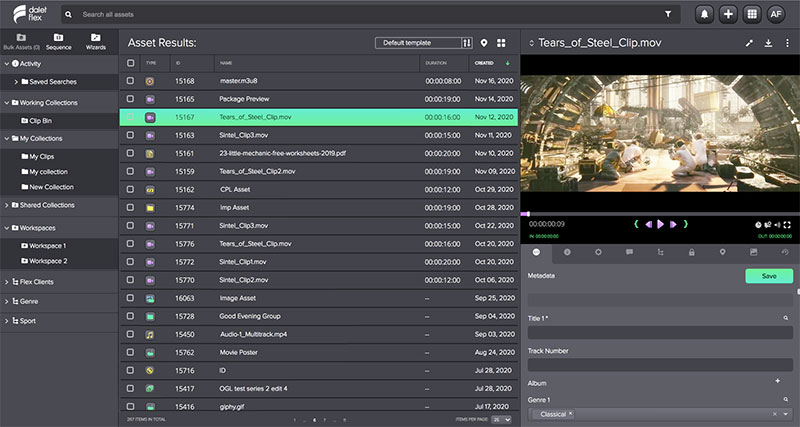Toggle the select-all checkbox in table header
This screenshot has width=800, height=427.
[x=130, y=63]
